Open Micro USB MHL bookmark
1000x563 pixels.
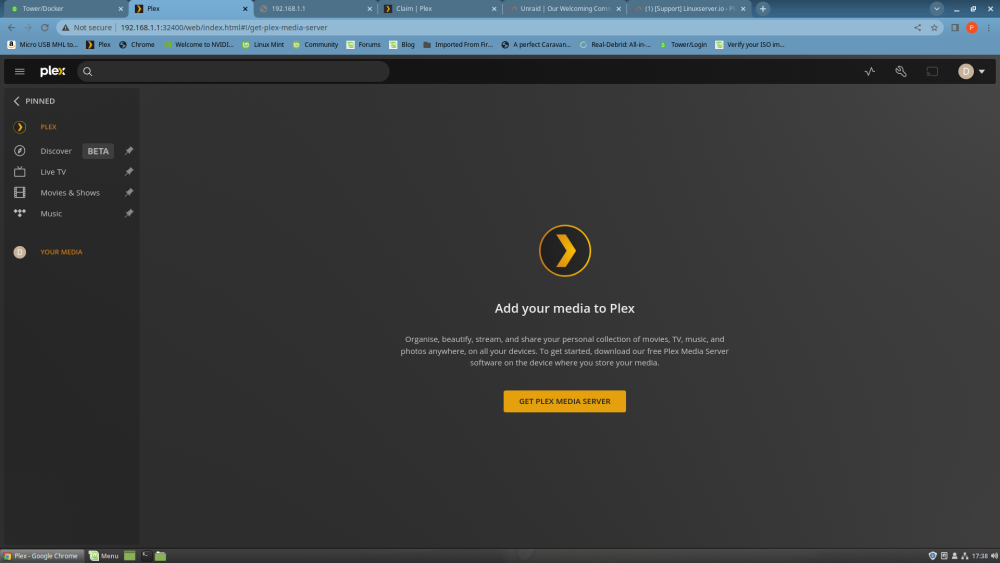click(x=42, y=45)
